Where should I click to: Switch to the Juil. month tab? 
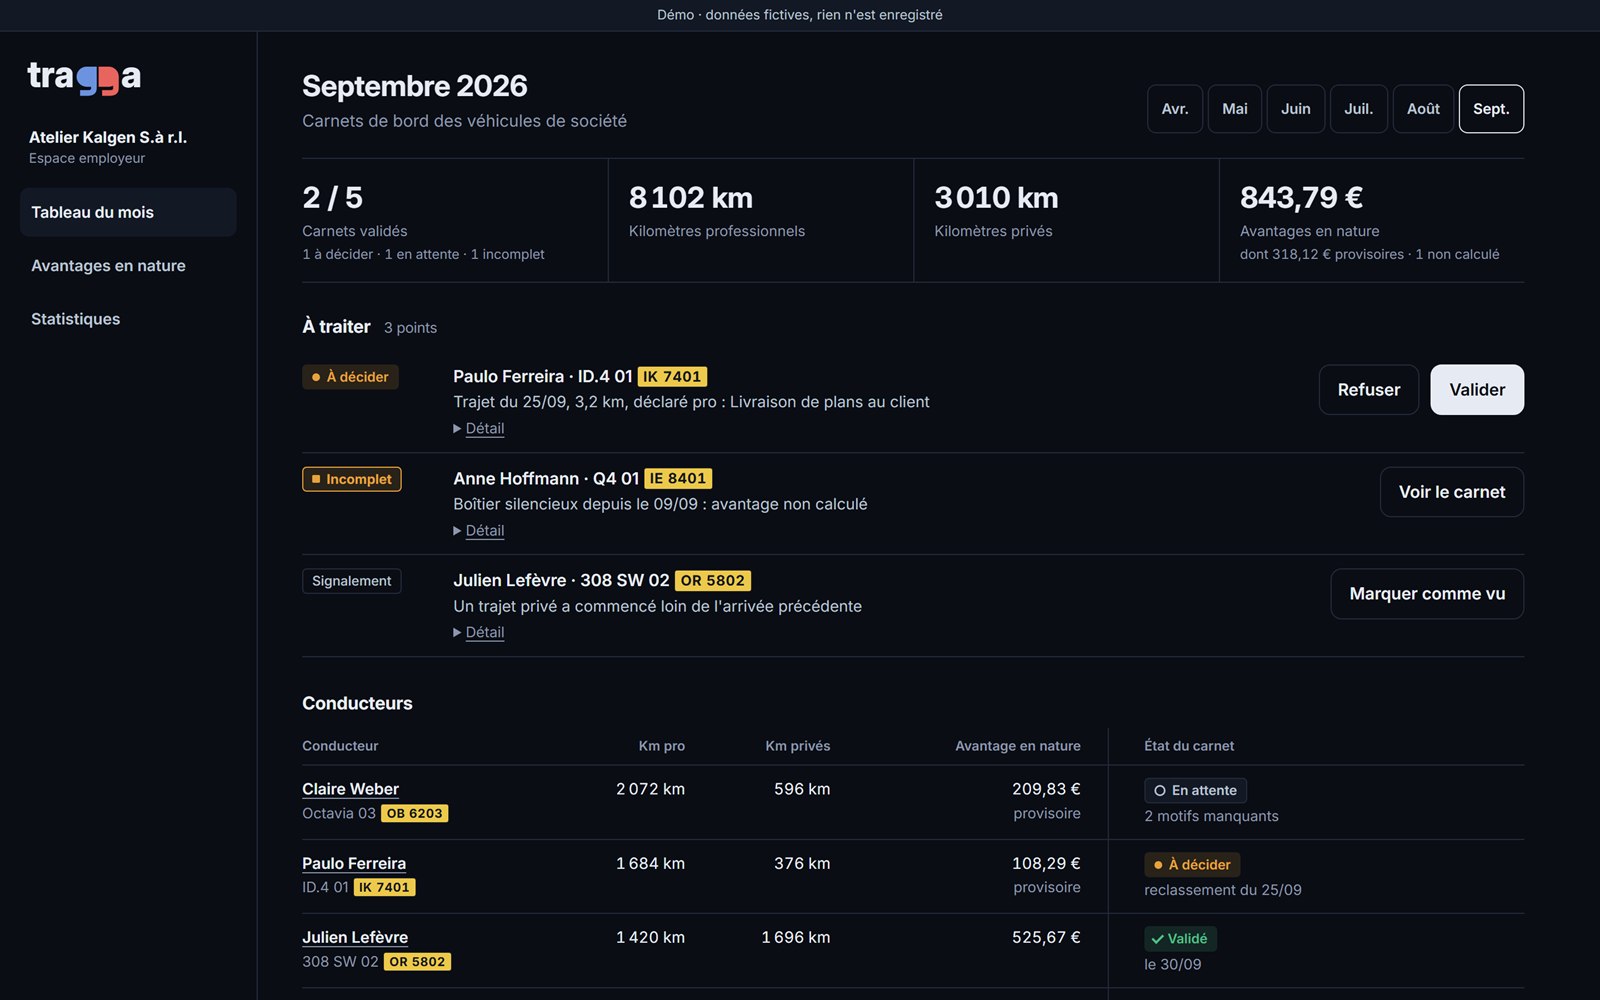[x=1359, y=109]
